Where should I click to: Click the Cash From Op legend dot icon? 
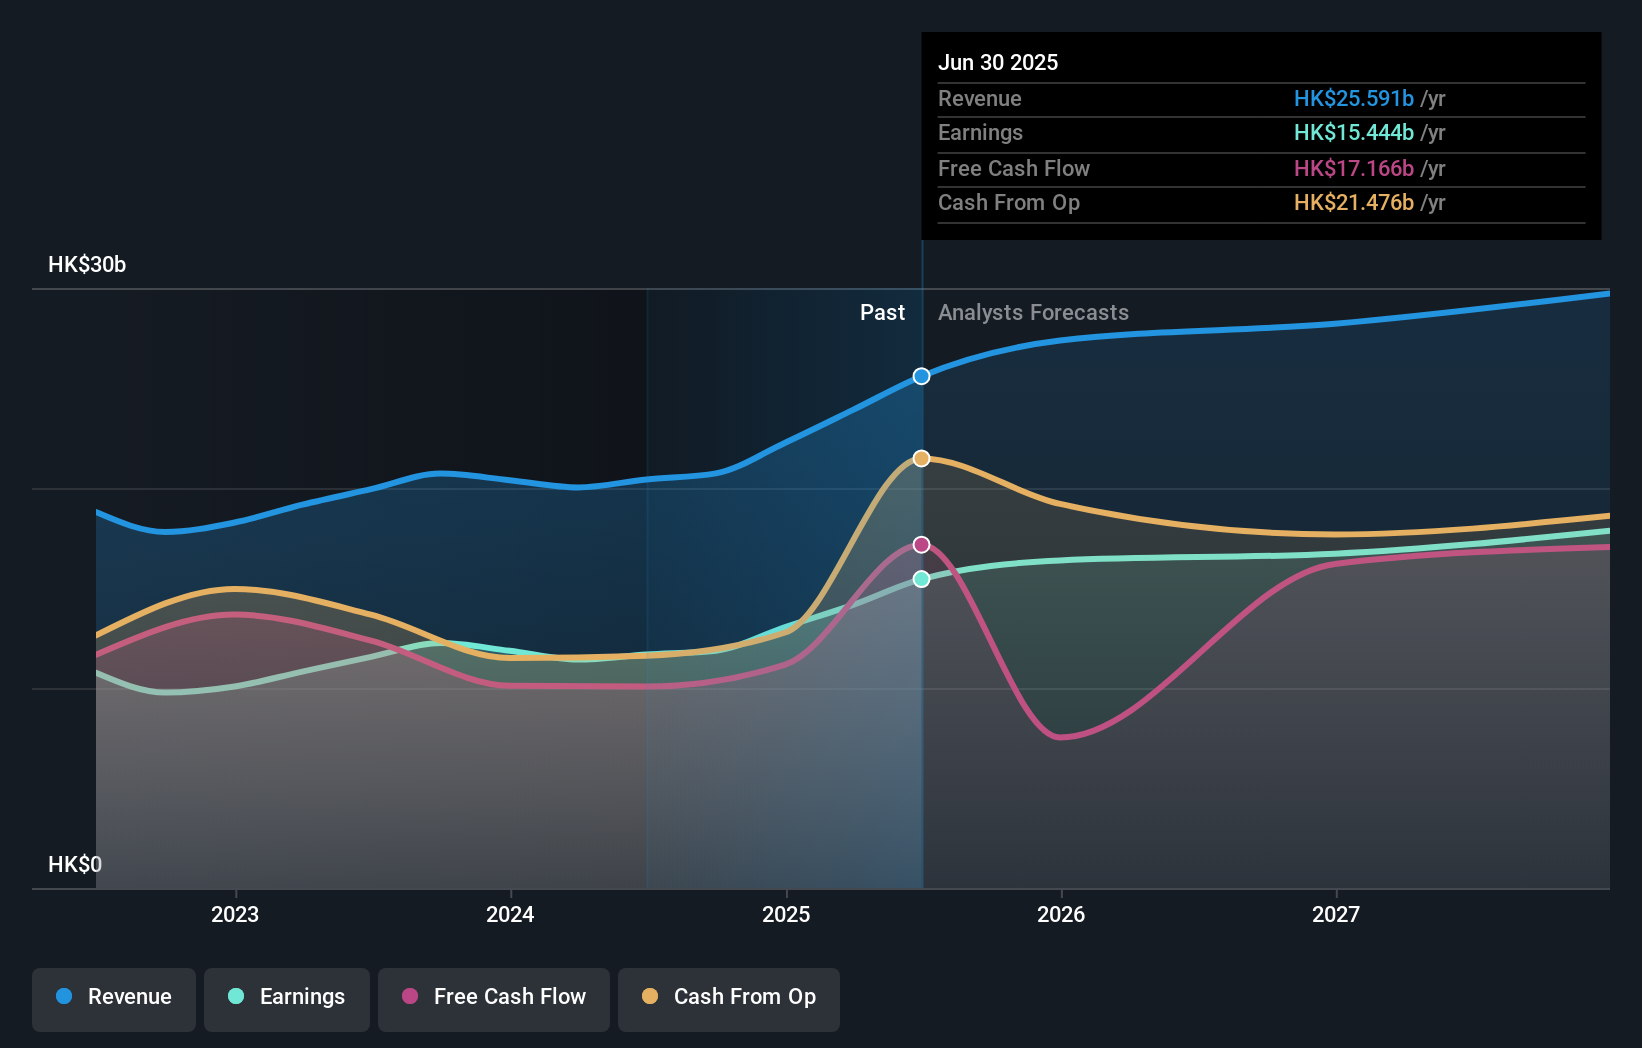click(x=650, y=997)
